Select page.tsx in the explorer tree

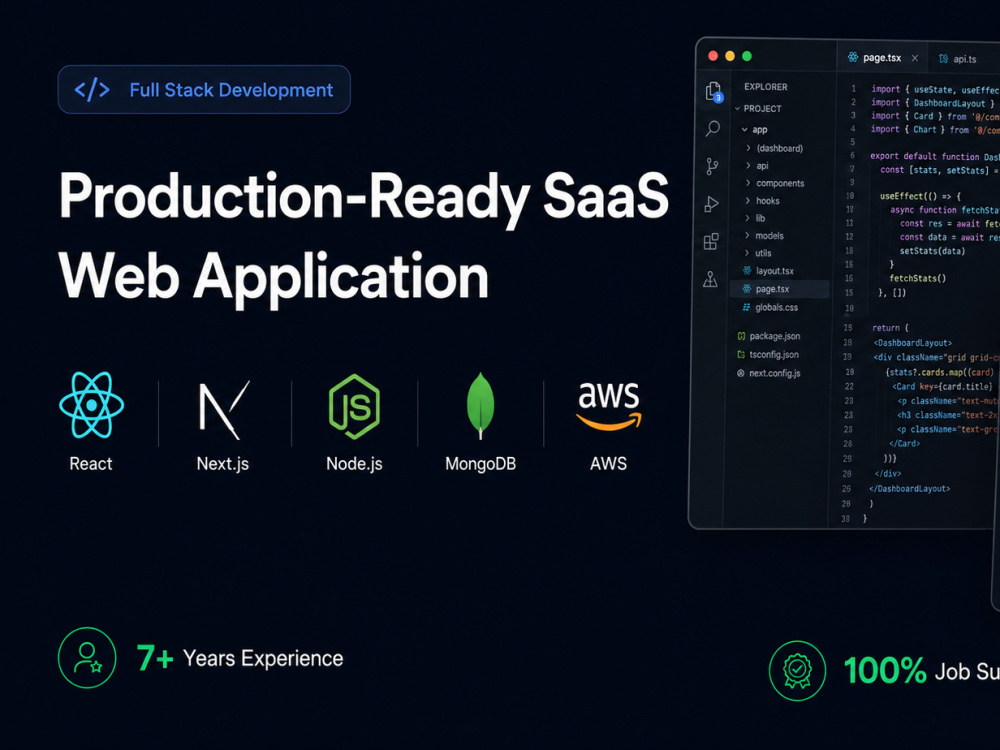(x=779, y=289)
